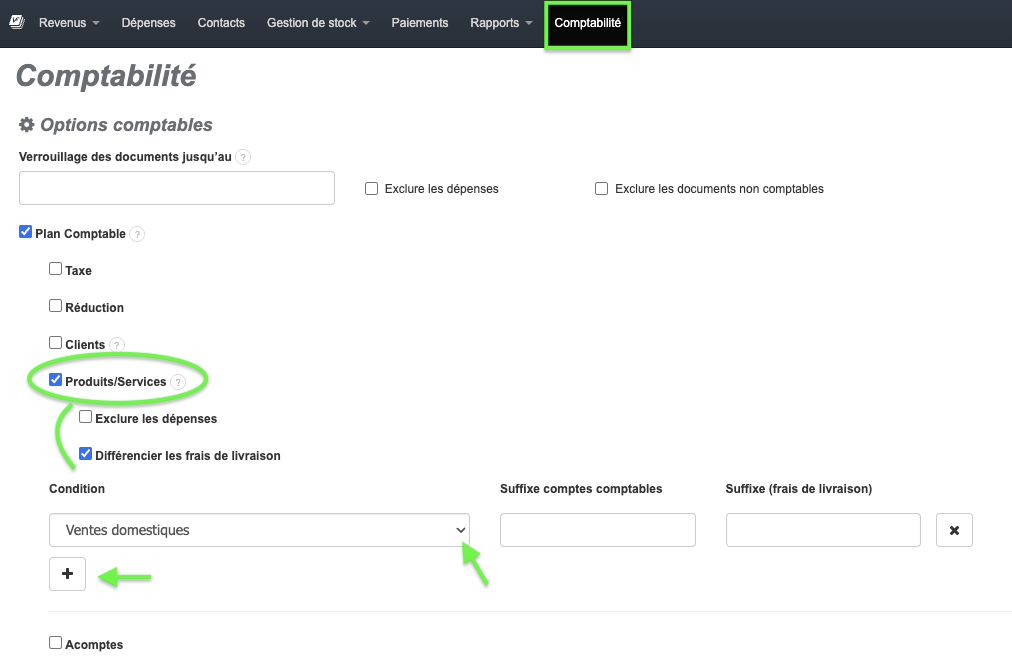Screen dimensions: 1012x665
Task: Click the question mark next to Plan Comptable
Action: (138, 234)
